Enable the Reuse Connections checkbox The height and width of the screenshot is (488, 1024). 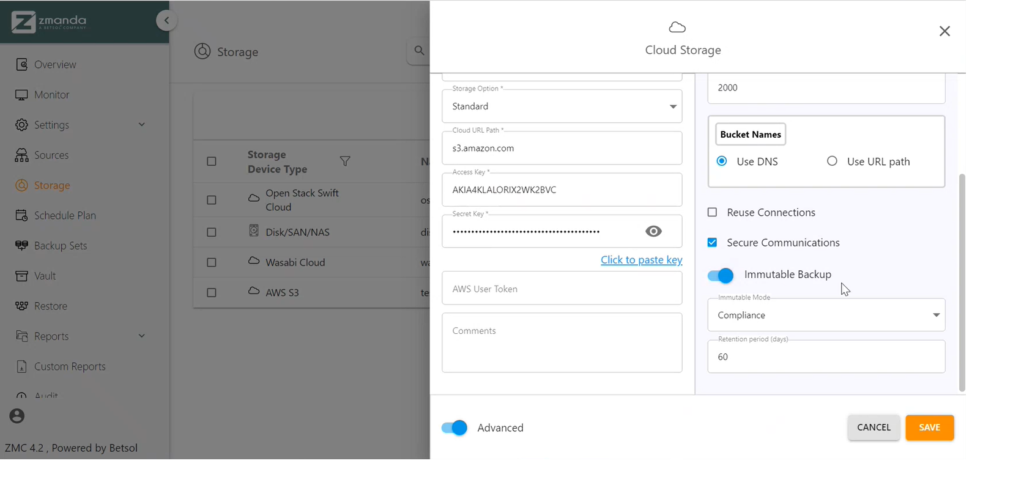tap(712, 212)
